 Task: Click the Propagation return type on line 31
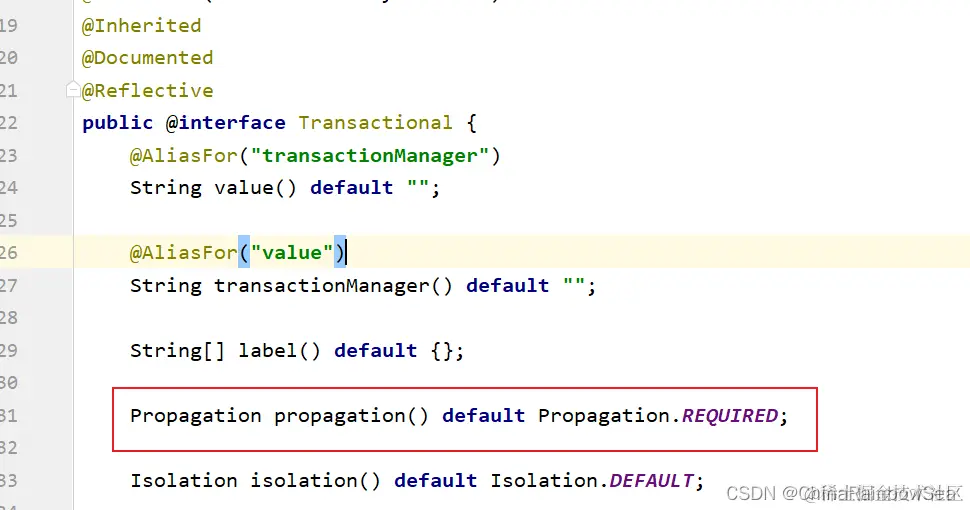[x=195, y=415]
